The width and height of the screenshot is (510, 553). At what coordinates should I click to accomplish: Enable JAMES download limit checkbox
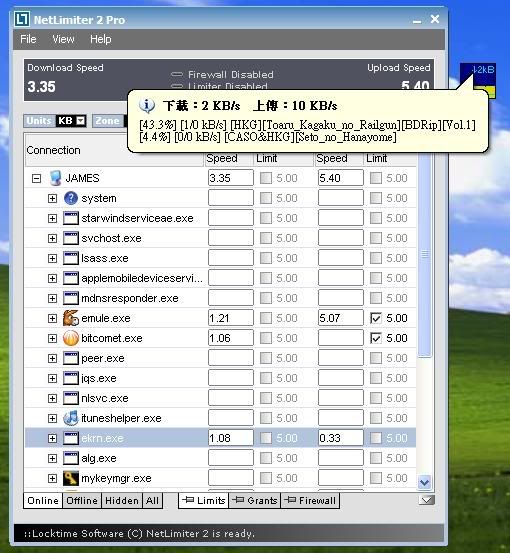(266, 178)
